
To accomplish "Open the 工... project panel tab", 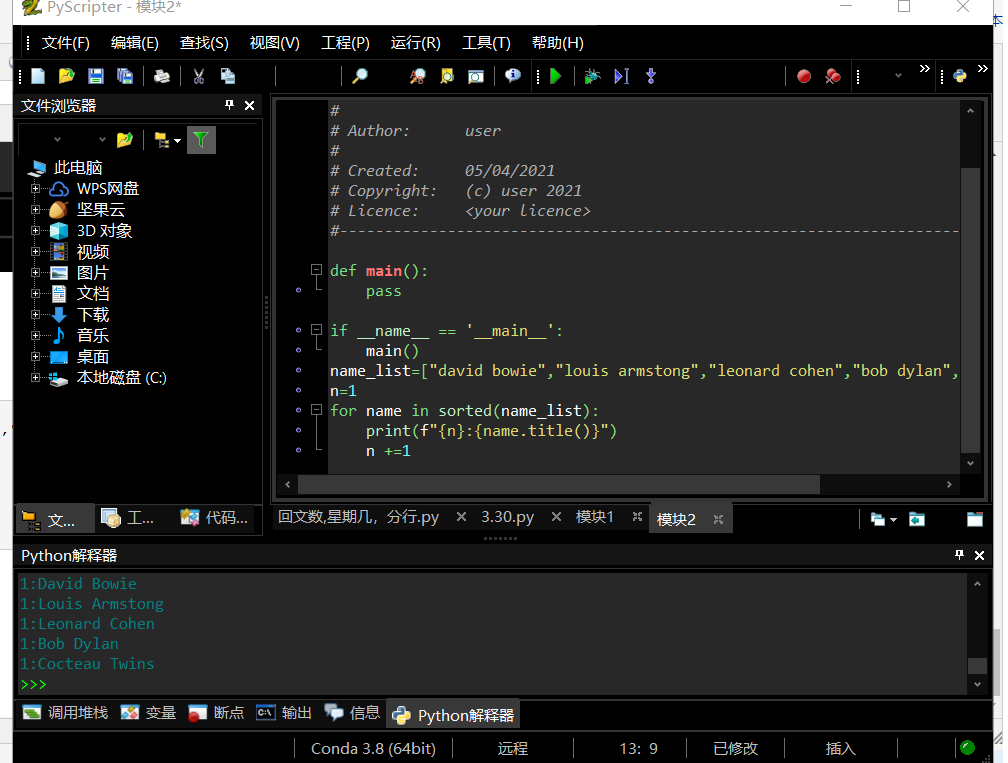I will pos(127,518).
